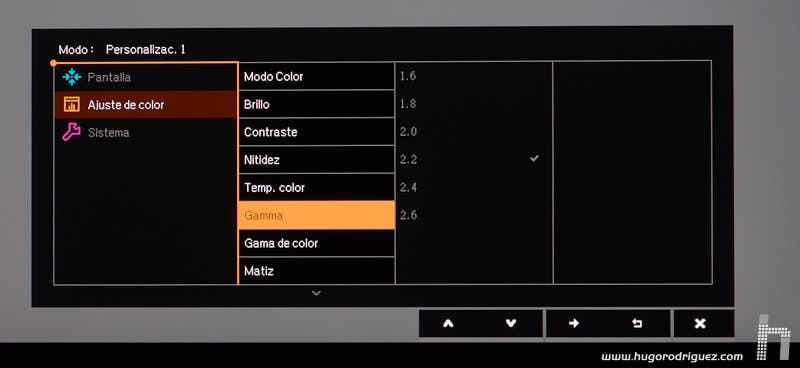Open the Pantalla menu section

click(x=146, y=77)
